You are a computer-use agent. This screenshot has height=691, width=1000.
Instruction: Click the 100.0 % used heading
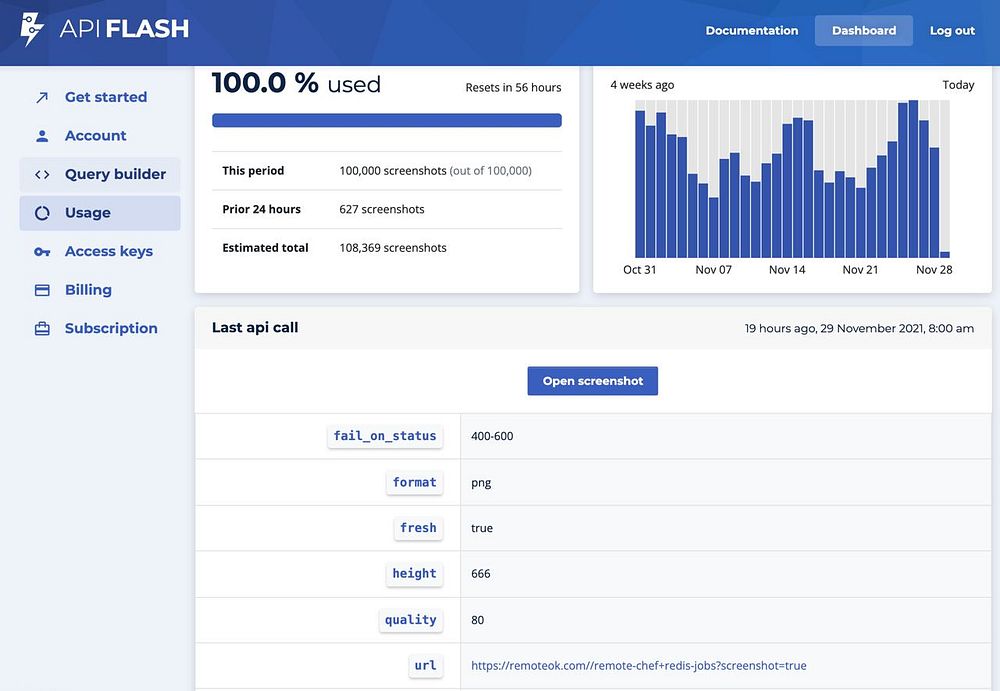[296, 84]
